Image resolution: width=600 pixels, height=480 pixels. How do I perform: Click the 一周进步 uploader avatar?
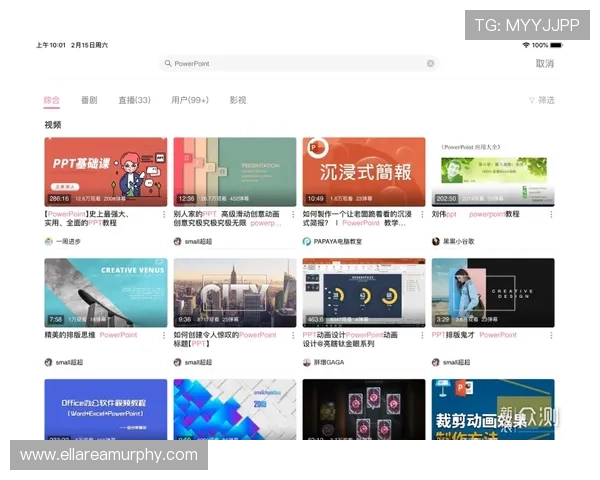(49, 242)
